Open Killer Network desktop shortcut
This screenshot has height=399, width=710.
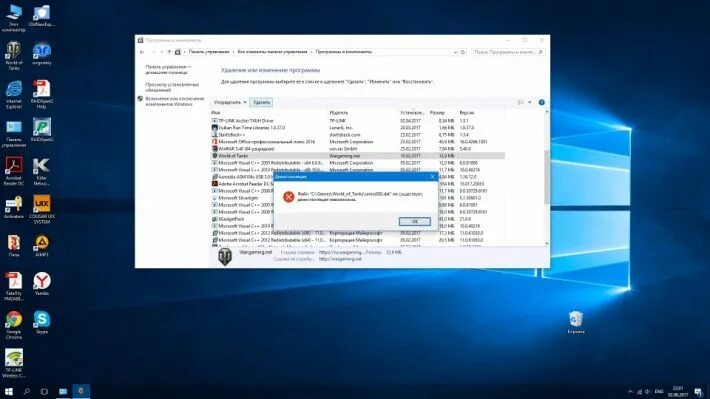(42, 172)
